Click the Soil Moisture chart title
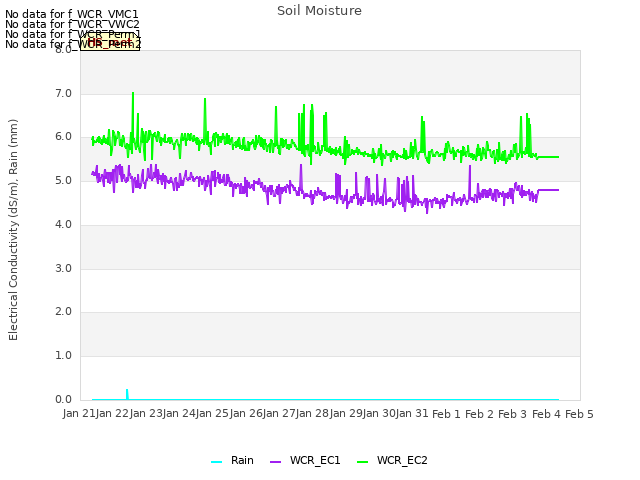Screen dimensions: 640x480 (319, 11)
